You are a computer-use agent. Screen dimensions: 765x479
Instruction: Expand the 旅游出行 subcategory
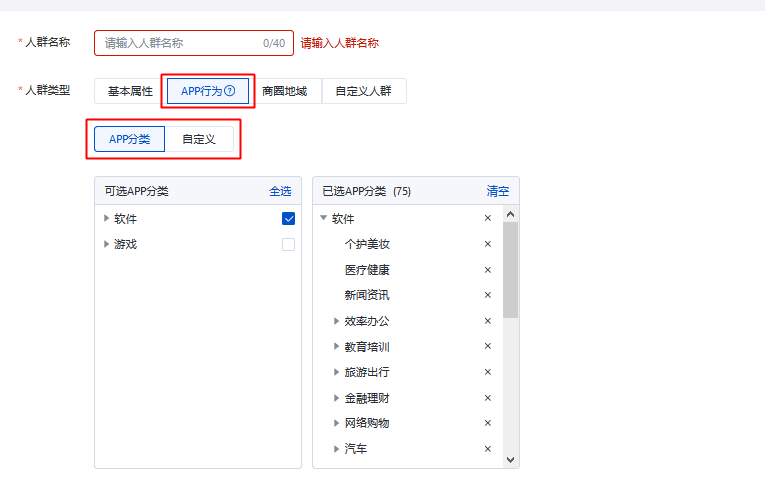tap(336, 372)
